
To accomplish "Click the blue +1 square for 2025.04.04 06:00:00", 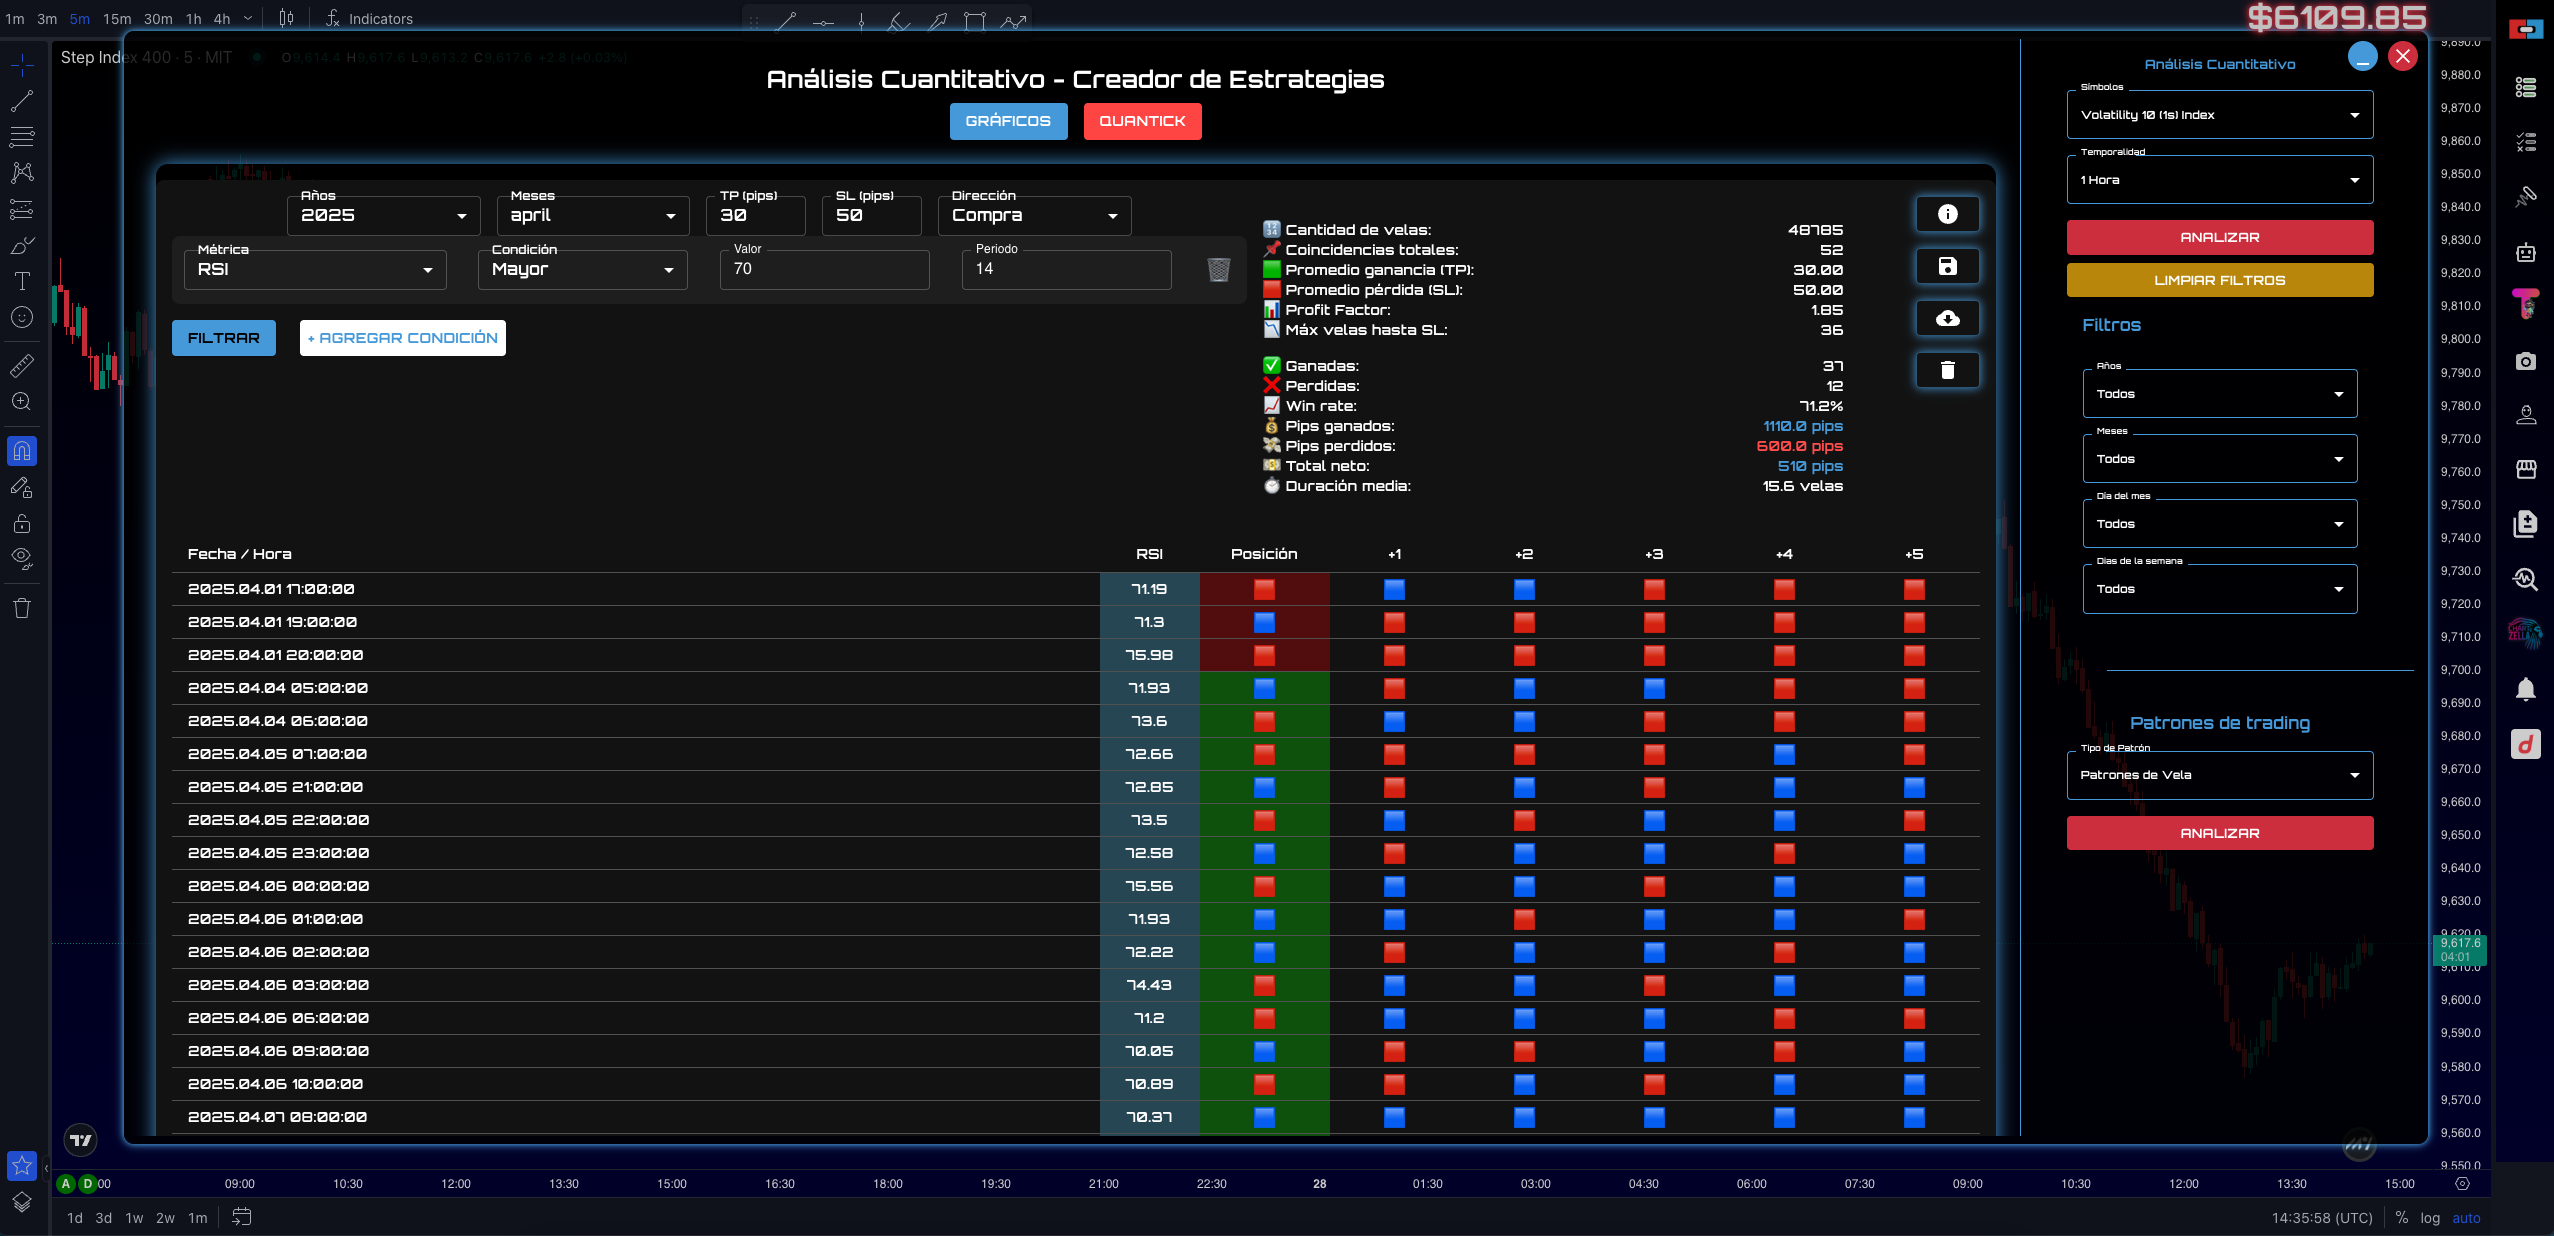I will pos(1394,721).
